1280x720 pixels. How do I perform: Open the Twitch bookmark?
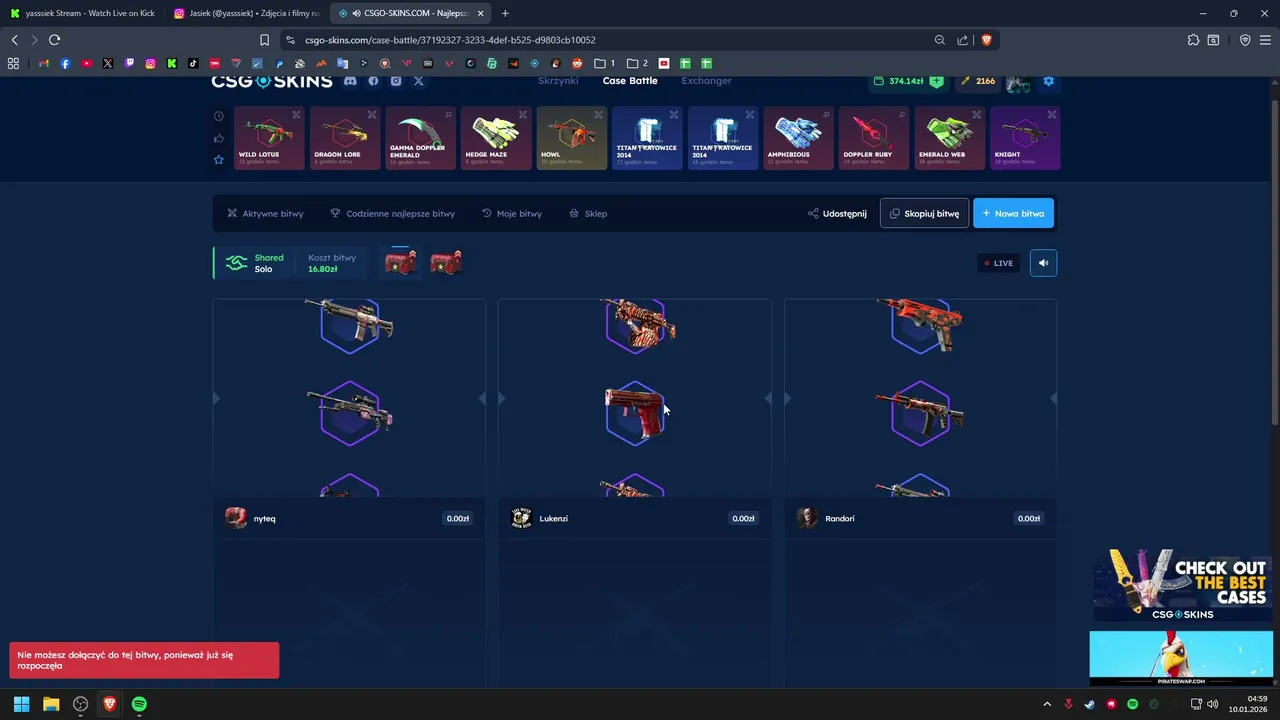[129, 63]
